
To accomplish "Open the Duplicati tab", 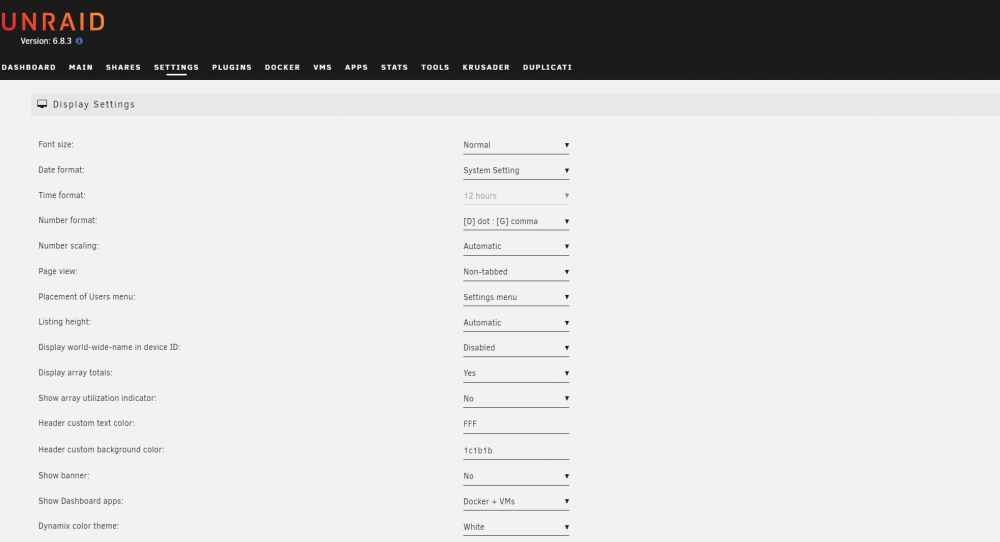I will coord(547,67).
